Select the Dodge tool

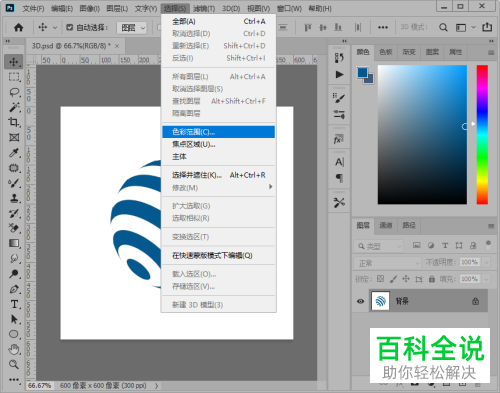14,274
